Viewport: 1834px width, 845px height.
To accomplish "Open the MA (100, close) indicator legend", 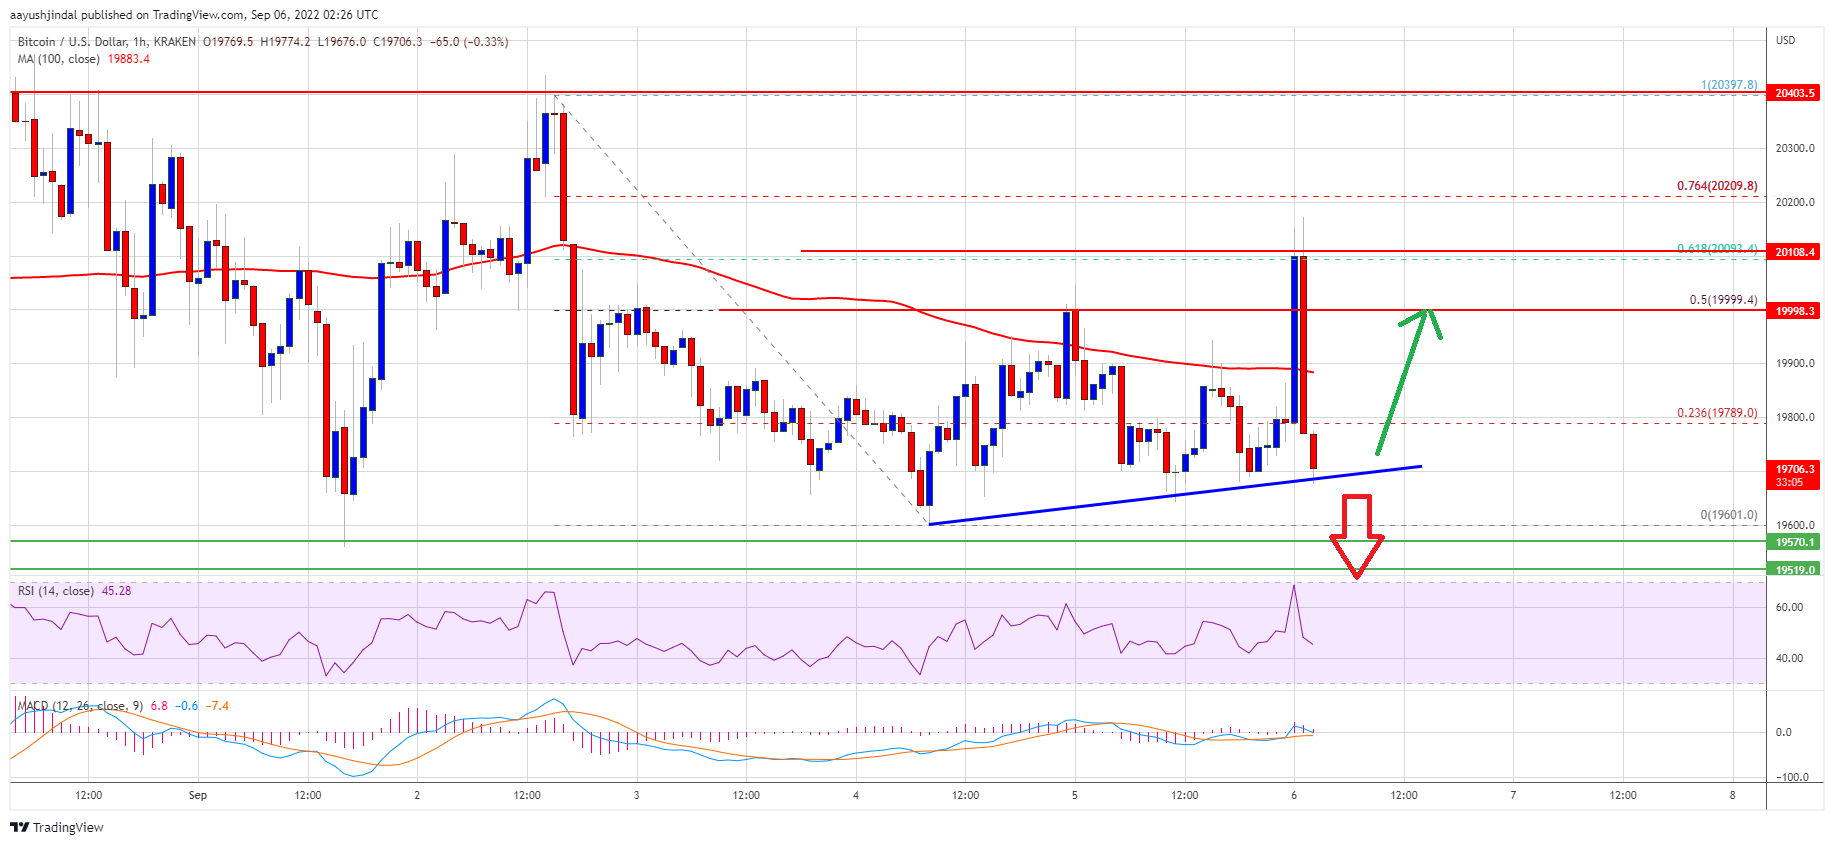I will pos(59,59).
